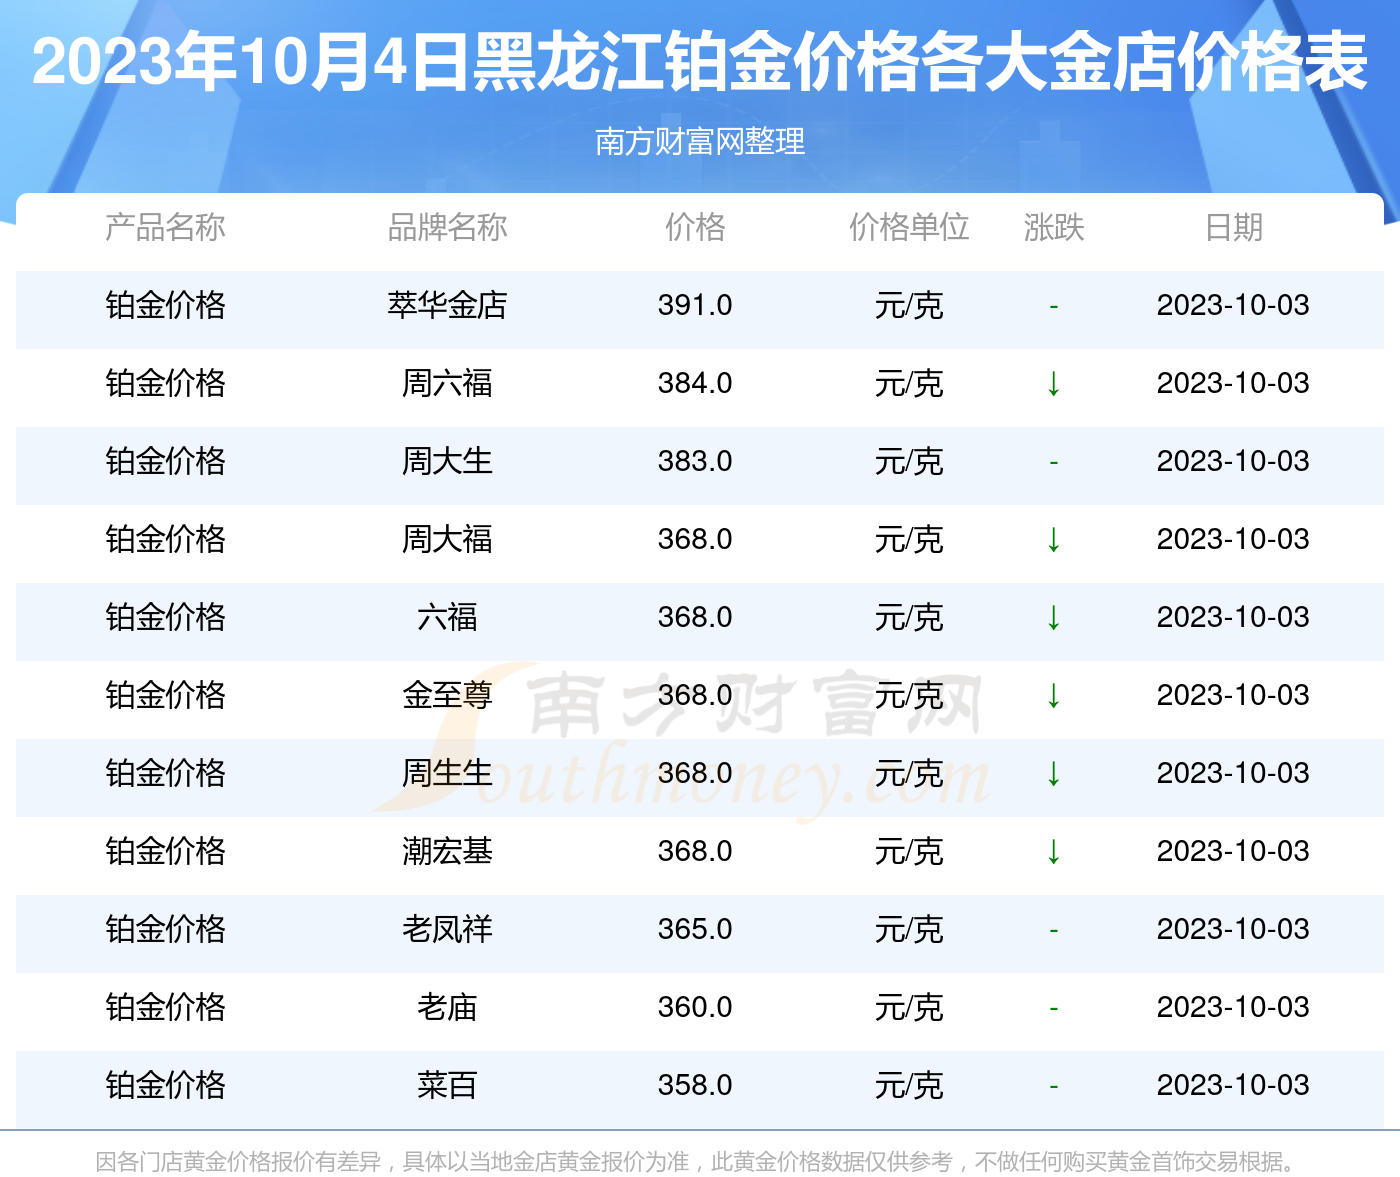Click the down arrow in 金至尊 row

[1053, 695]
